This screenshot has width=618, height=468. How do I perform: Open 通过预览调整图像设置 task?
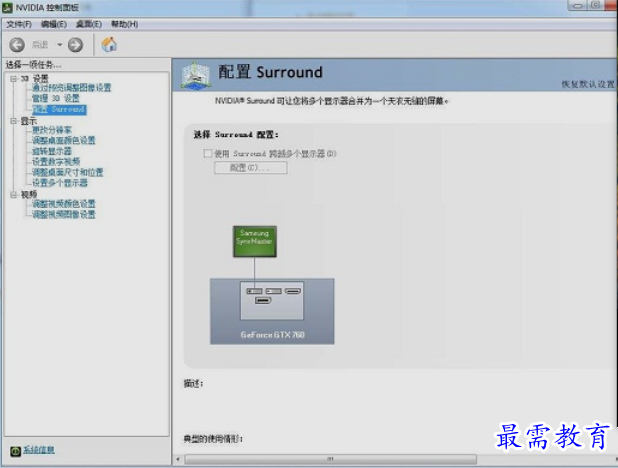pos(72,88)
